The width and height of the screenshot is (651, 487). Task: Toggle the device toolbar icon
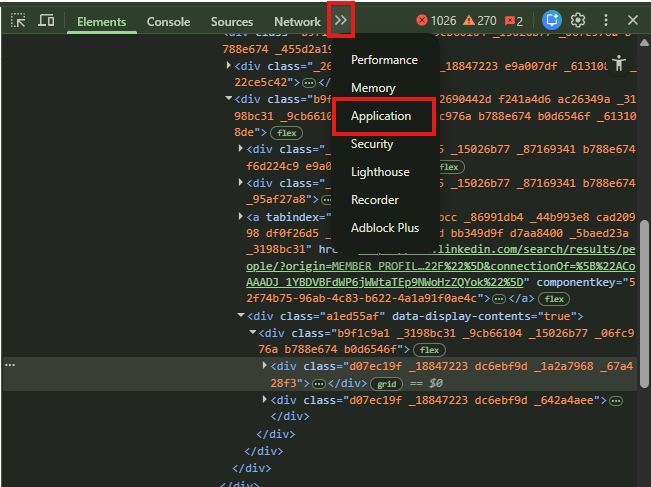click(x=46, y=20)
